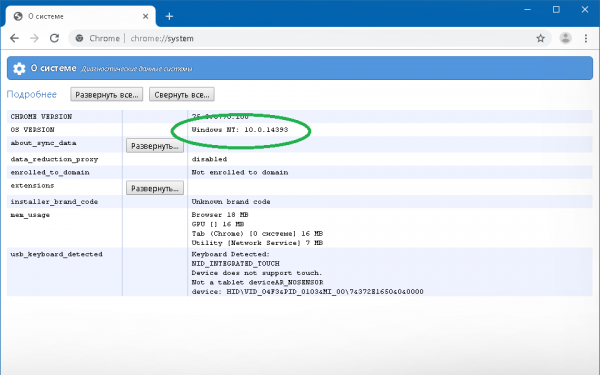Click the gear icon in the header
Image resolution: width=600 pixels, height=375 pixels.
[x=19, y=68]
